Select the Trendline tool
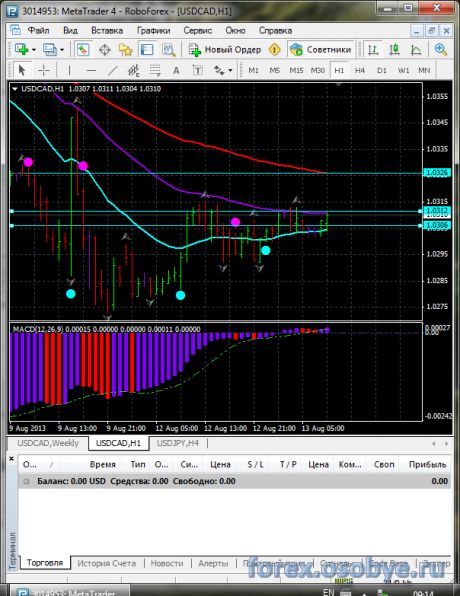 coord(113,70)
